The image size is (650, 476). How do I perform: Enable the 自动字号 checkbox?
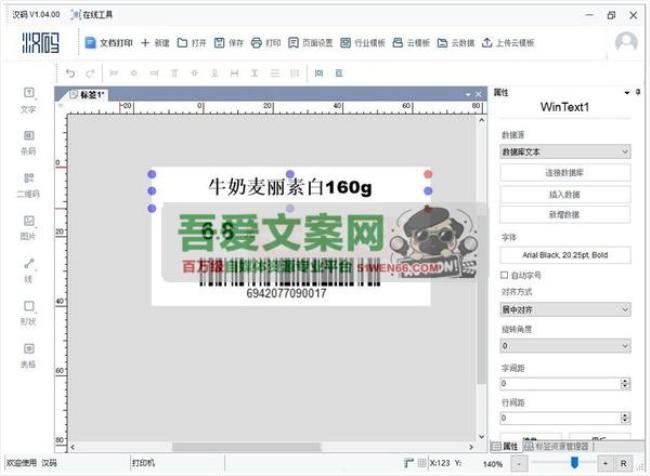click(x=504, y=274)
